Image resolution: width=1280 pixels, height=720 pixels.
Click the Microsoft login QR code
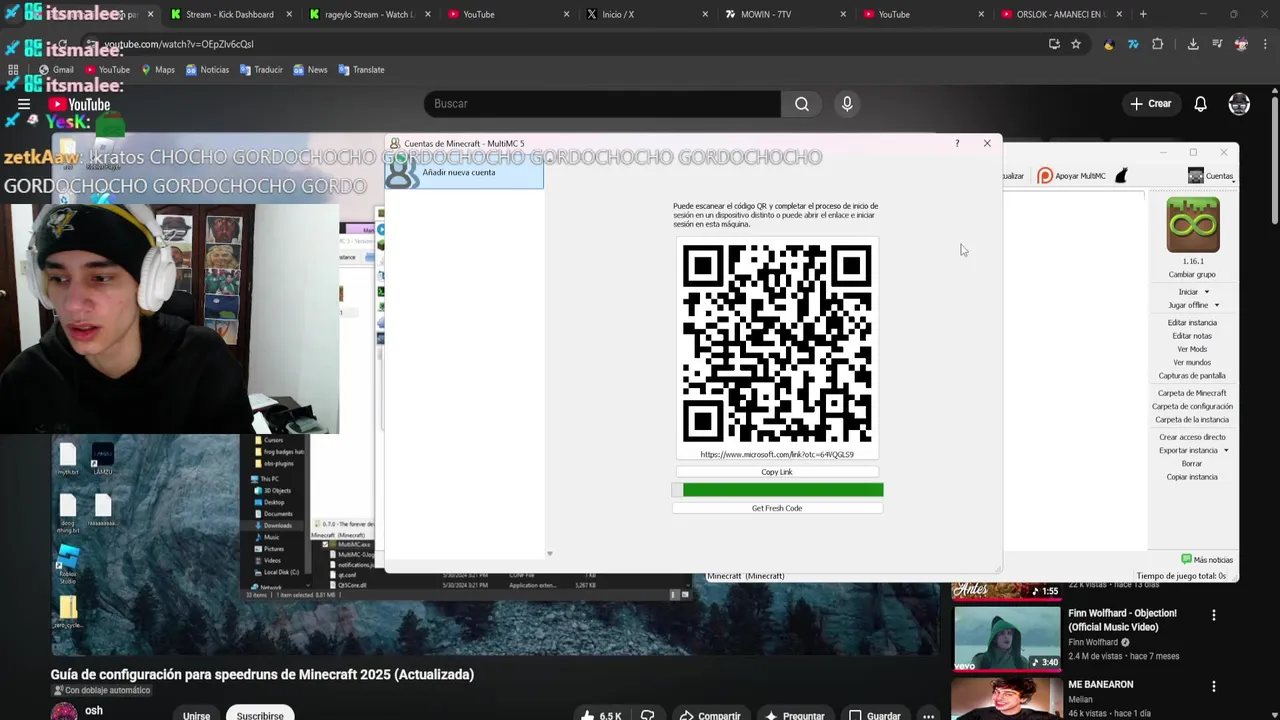tap(777, 343)
